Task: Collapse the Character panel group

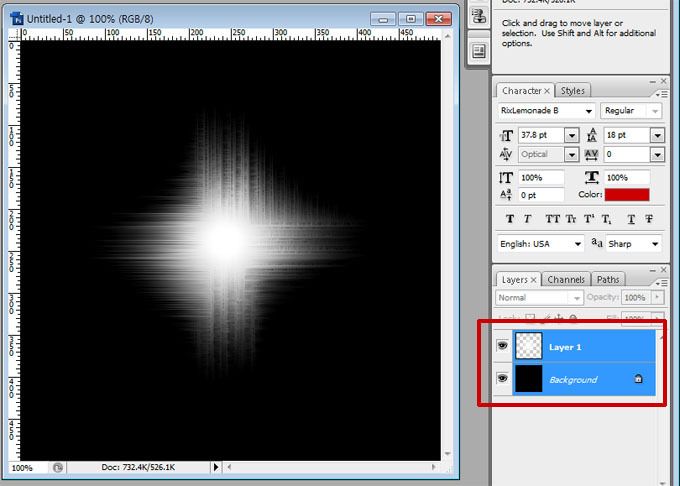Action: coord(653,82)
